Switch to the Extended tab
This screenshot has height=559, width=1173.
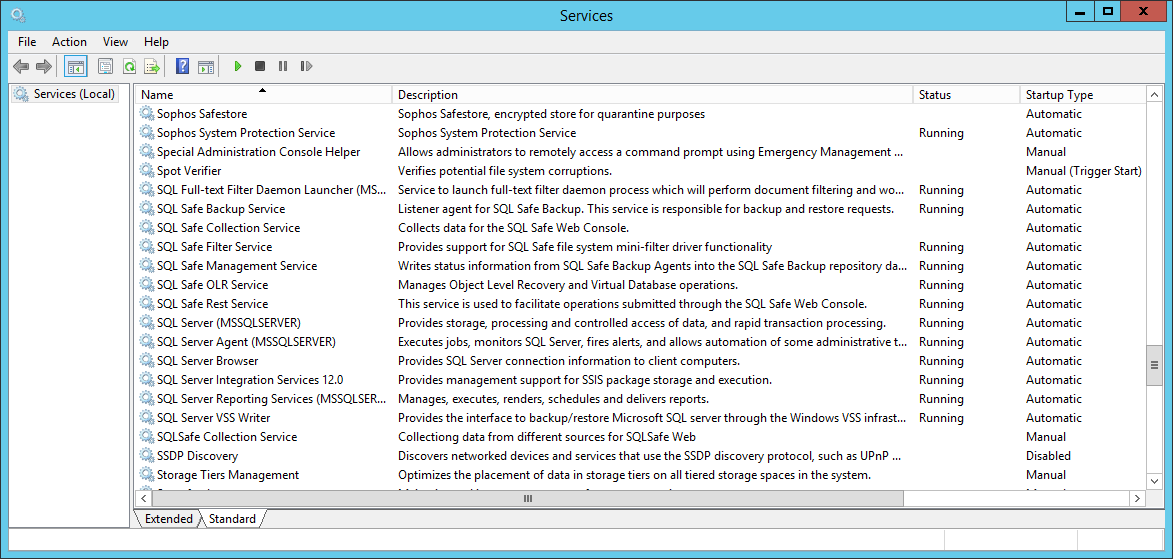coord(168,519)
